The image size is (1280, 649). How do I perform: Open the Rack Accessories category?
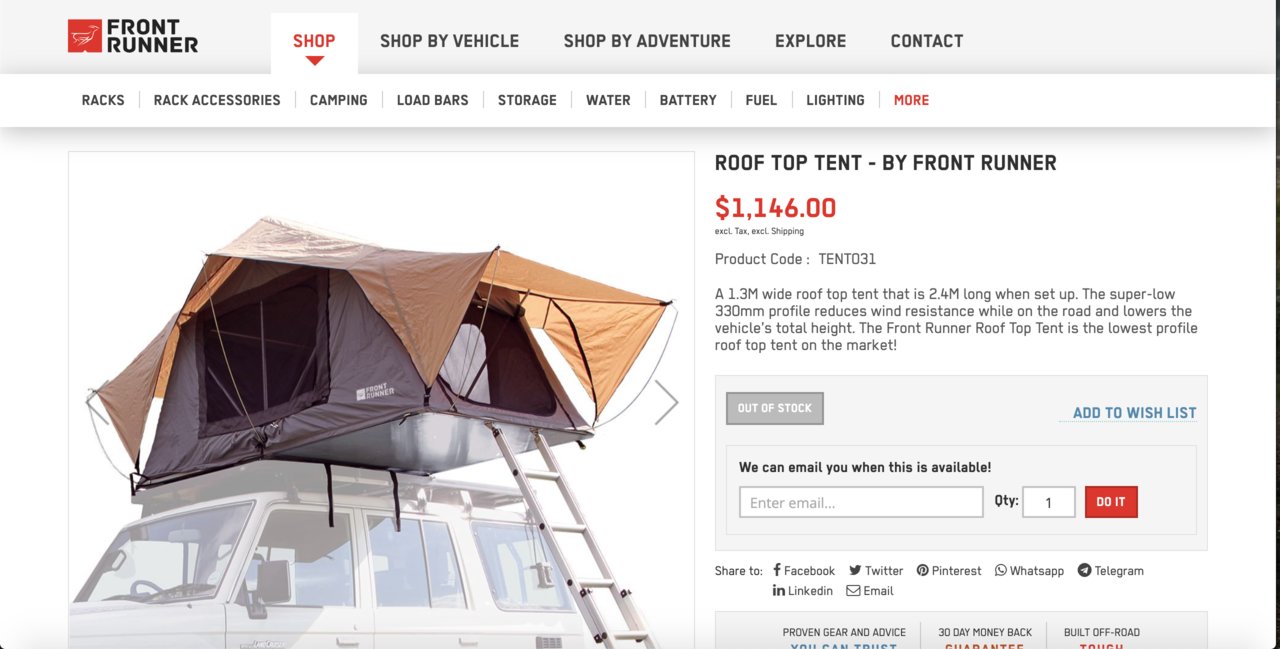pyautogui.click(x=217, y=100)
